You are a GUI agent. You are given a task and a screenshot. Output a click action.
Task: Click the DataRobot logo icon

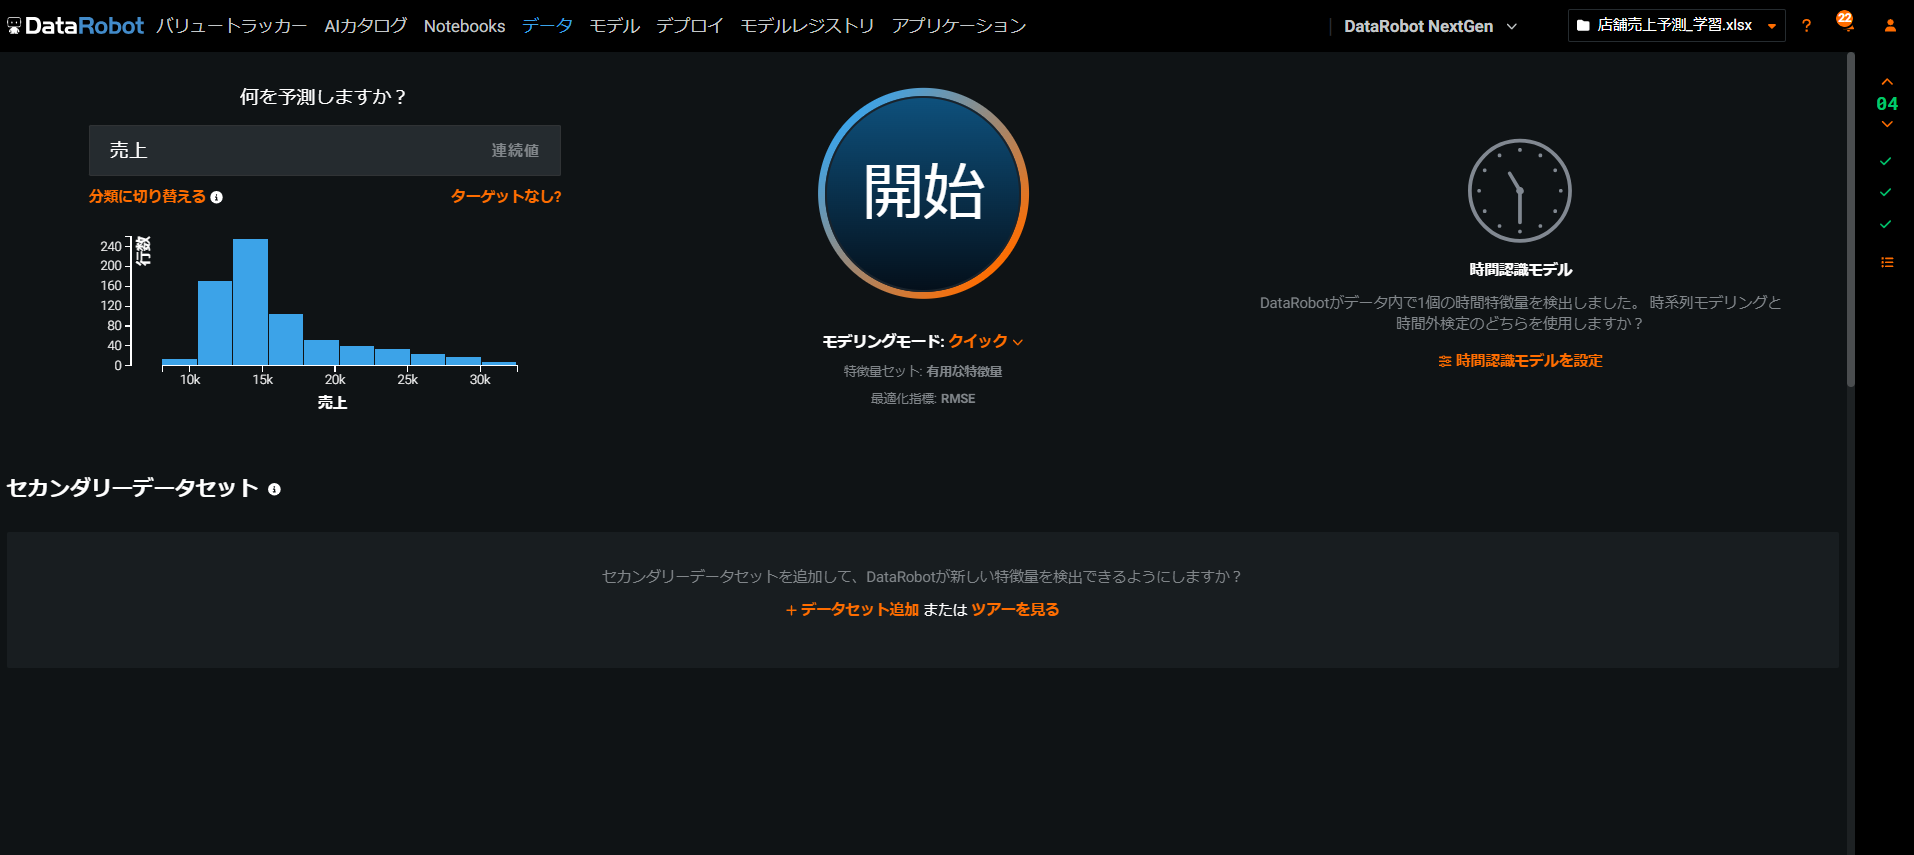point(14,26)
